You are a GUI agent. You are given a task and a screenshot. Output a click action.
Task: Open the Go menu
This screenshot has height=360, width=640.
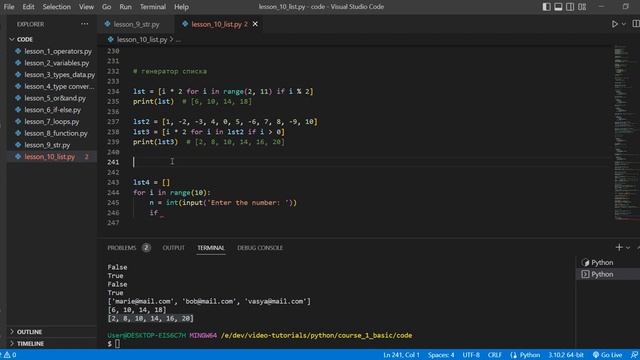point(107,7)
